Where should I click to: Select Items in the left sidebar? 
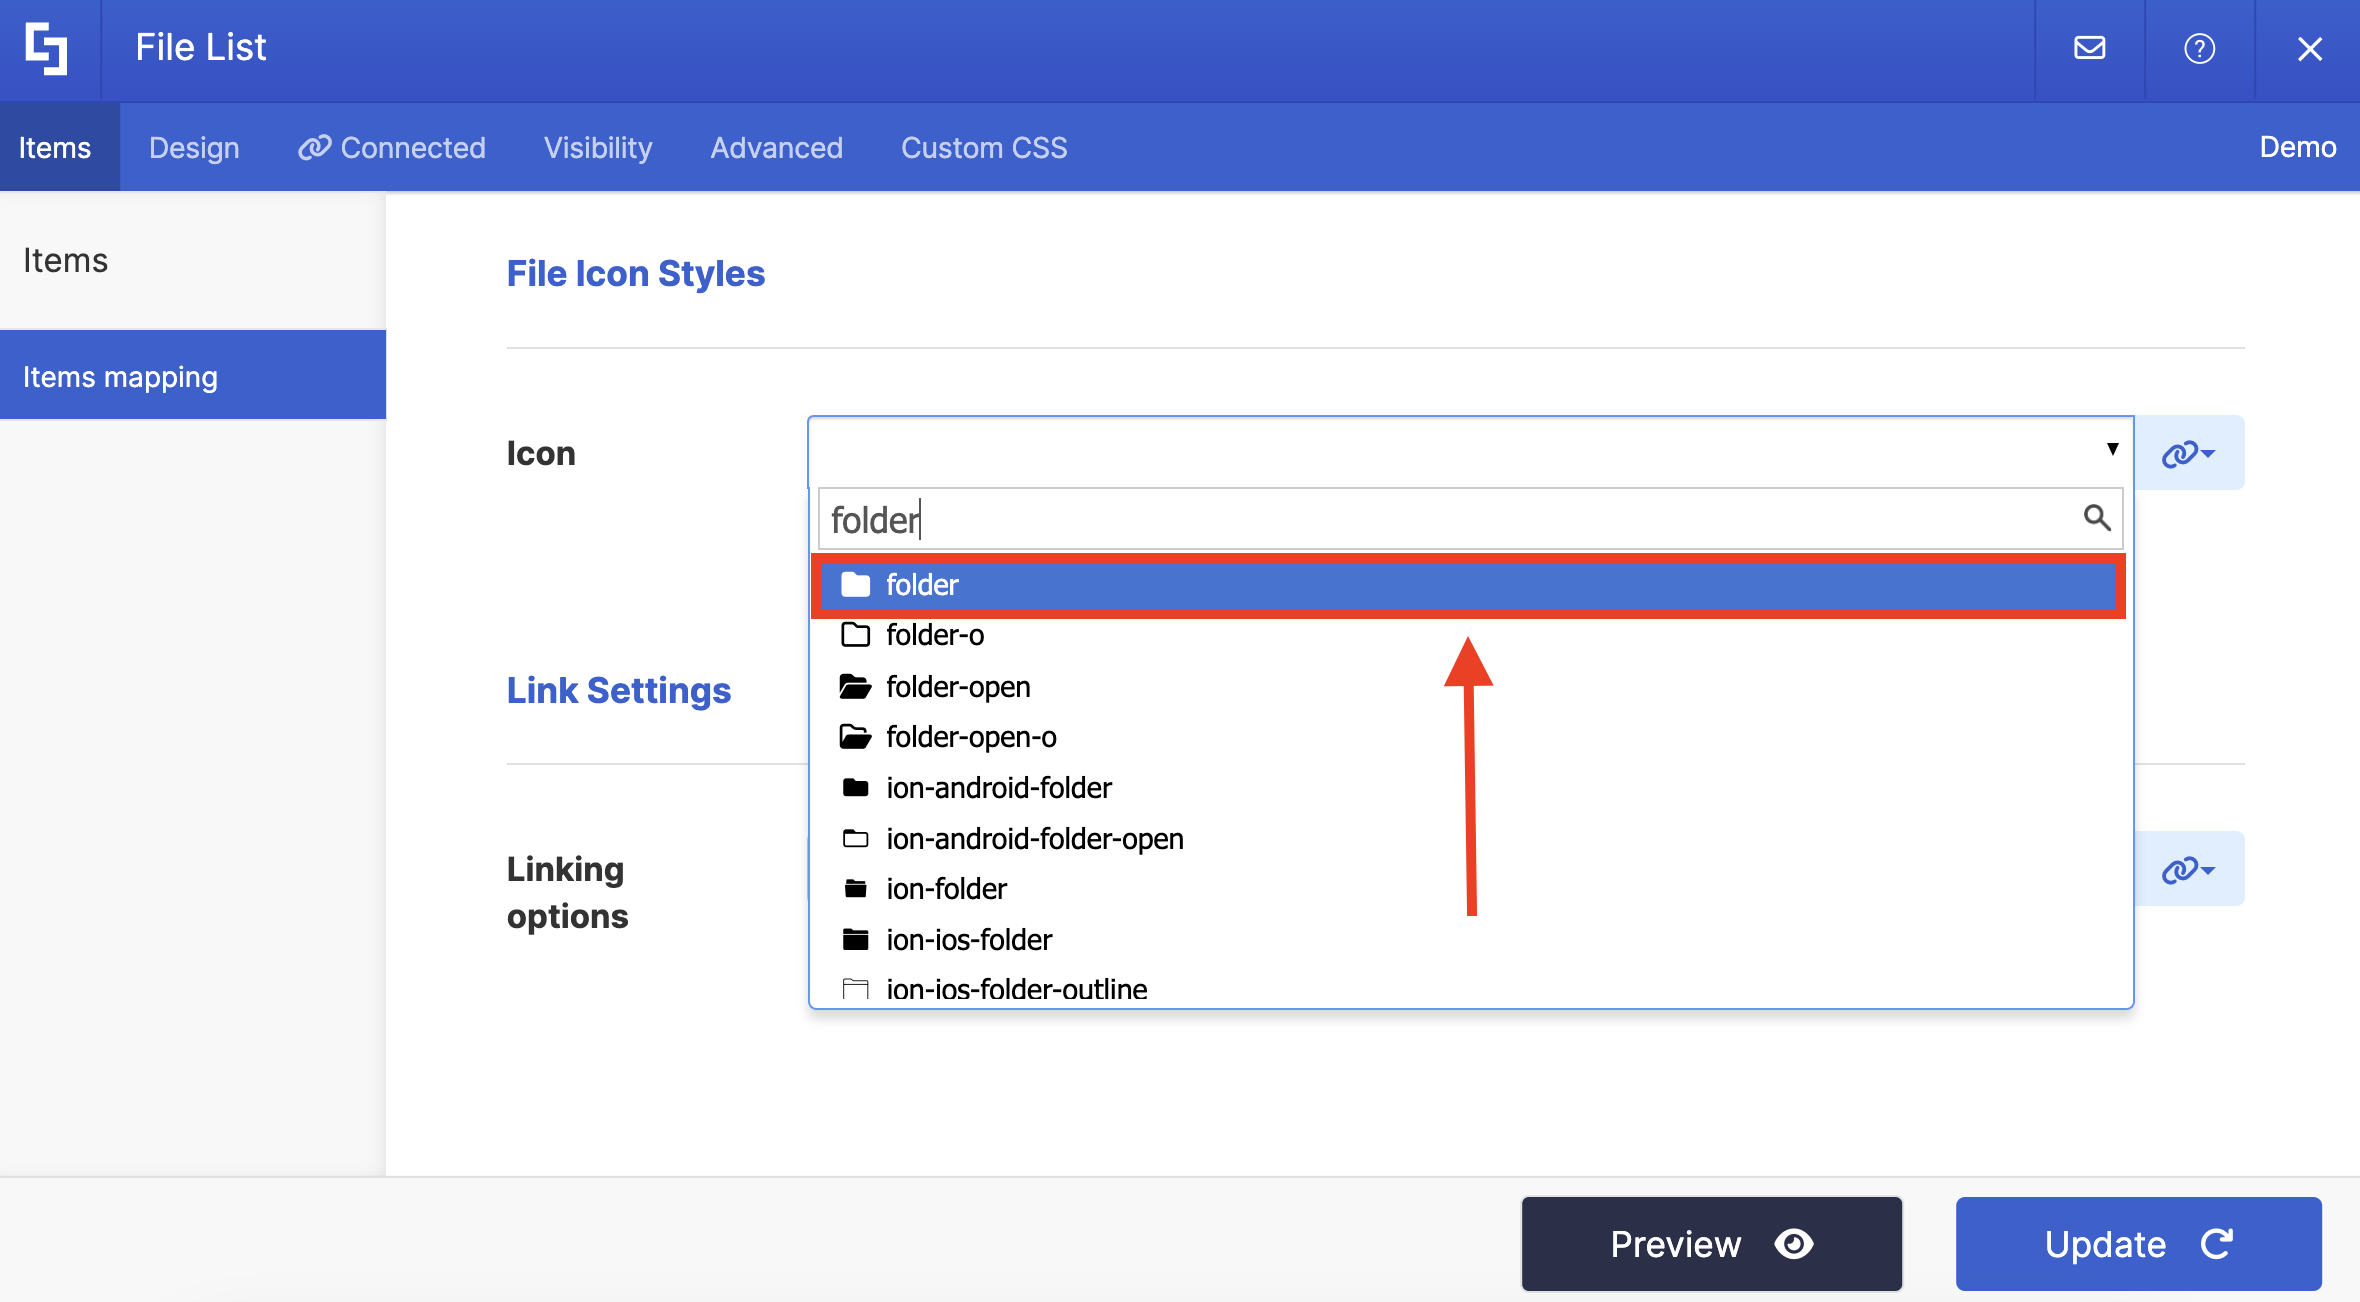[66, 261]
